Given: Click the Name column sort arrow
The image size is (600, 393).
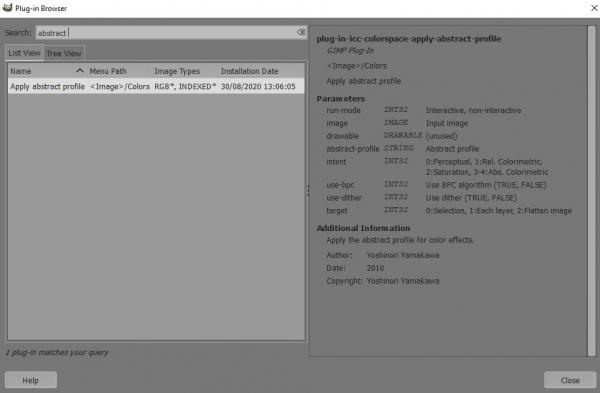Looking at the screenshot, I should (x=80, y=71).
